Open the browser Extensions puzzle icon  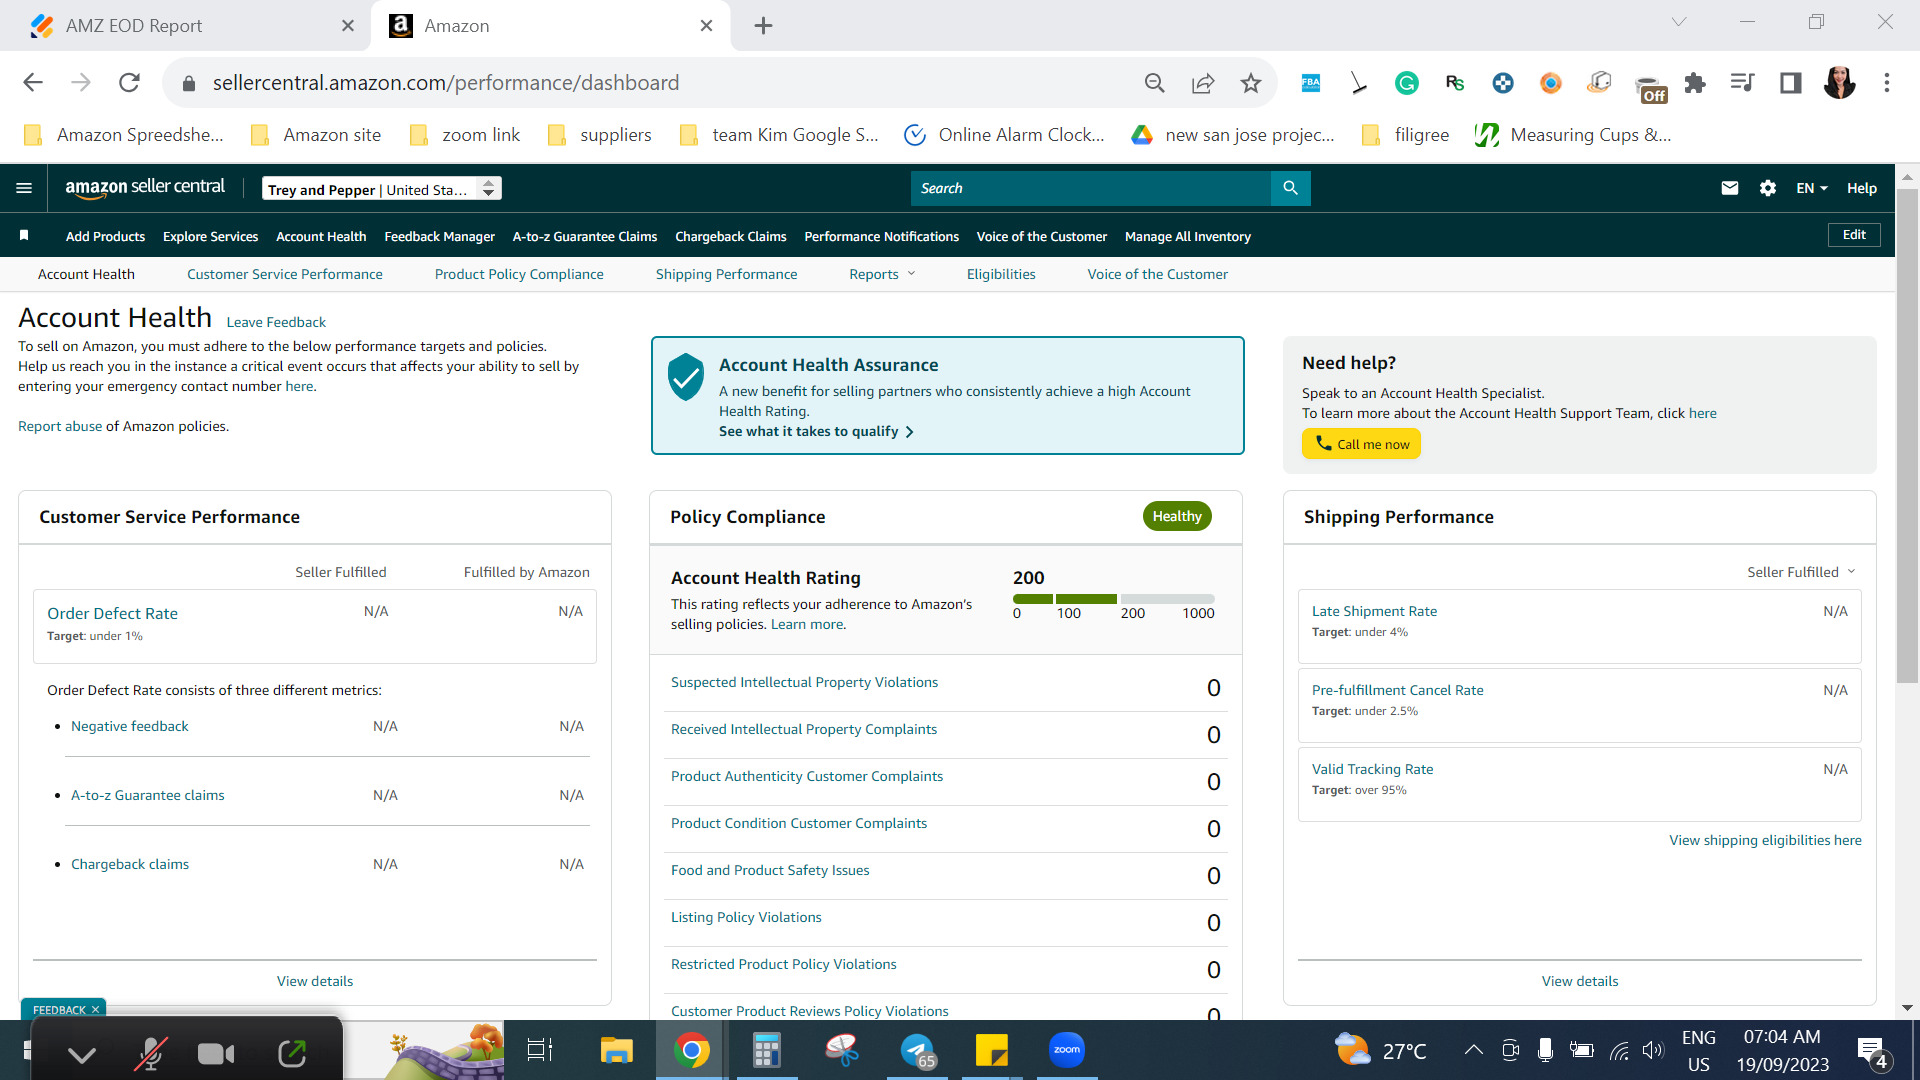1695,83
